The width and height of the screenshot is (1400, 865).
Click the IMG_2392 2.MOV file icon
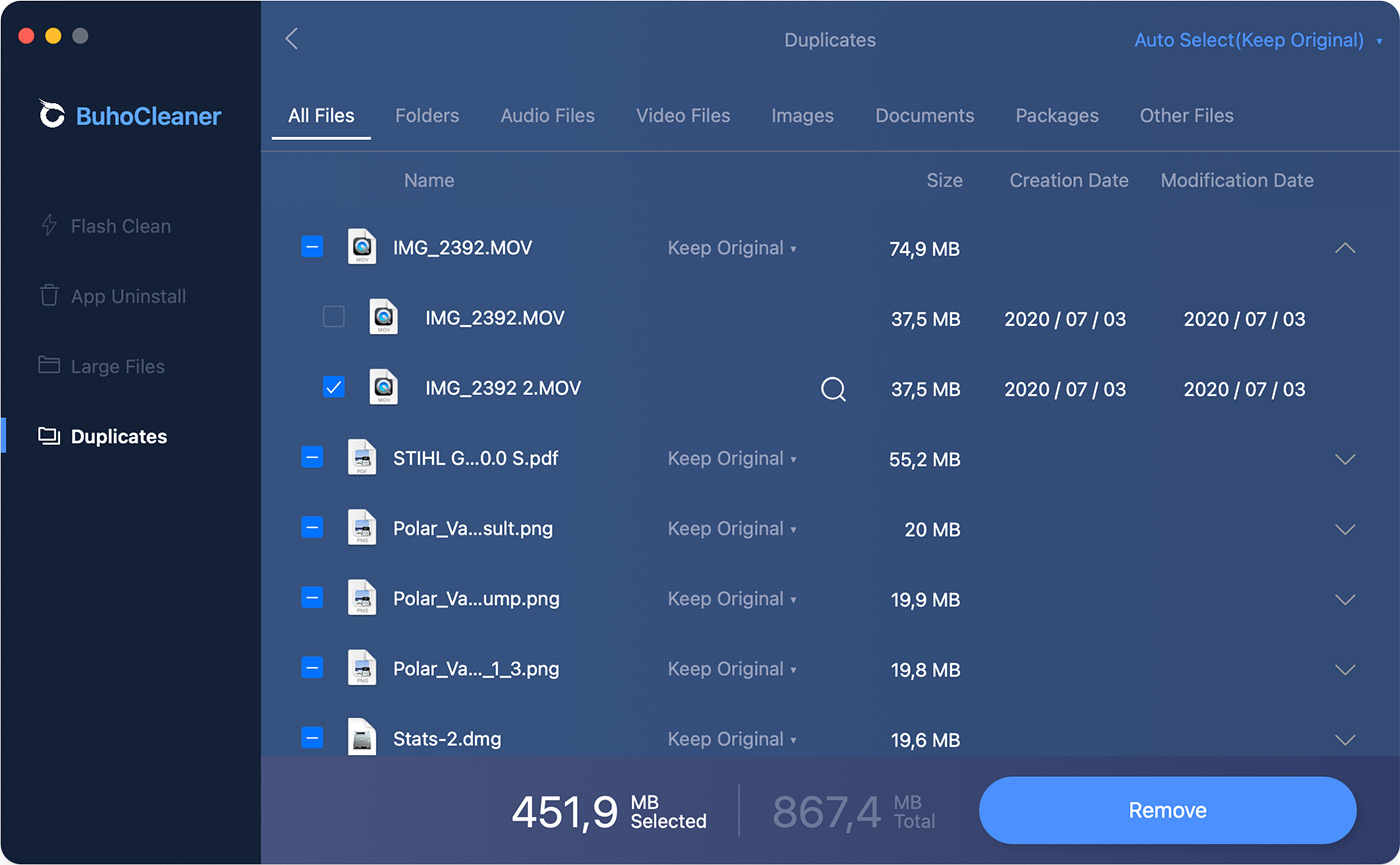tap(383, 387)
